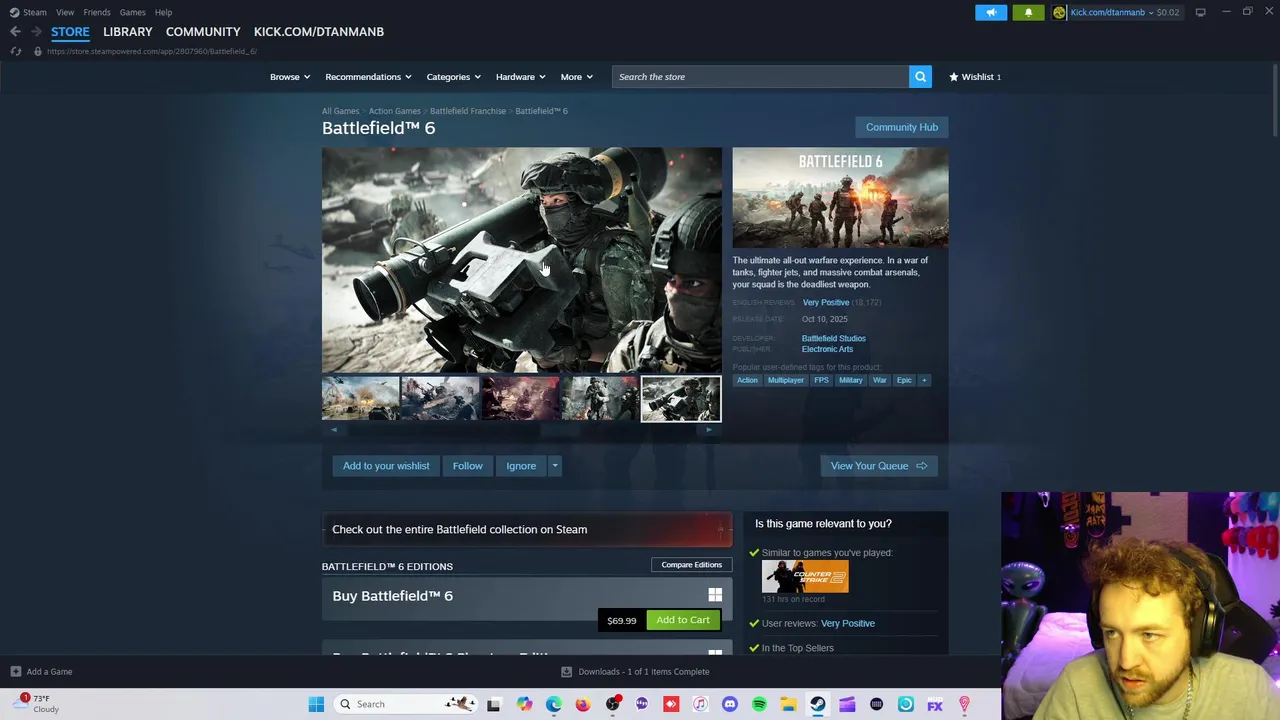Click in the Search the store field
The image size is (1280, 720).
tap(760, 77)
